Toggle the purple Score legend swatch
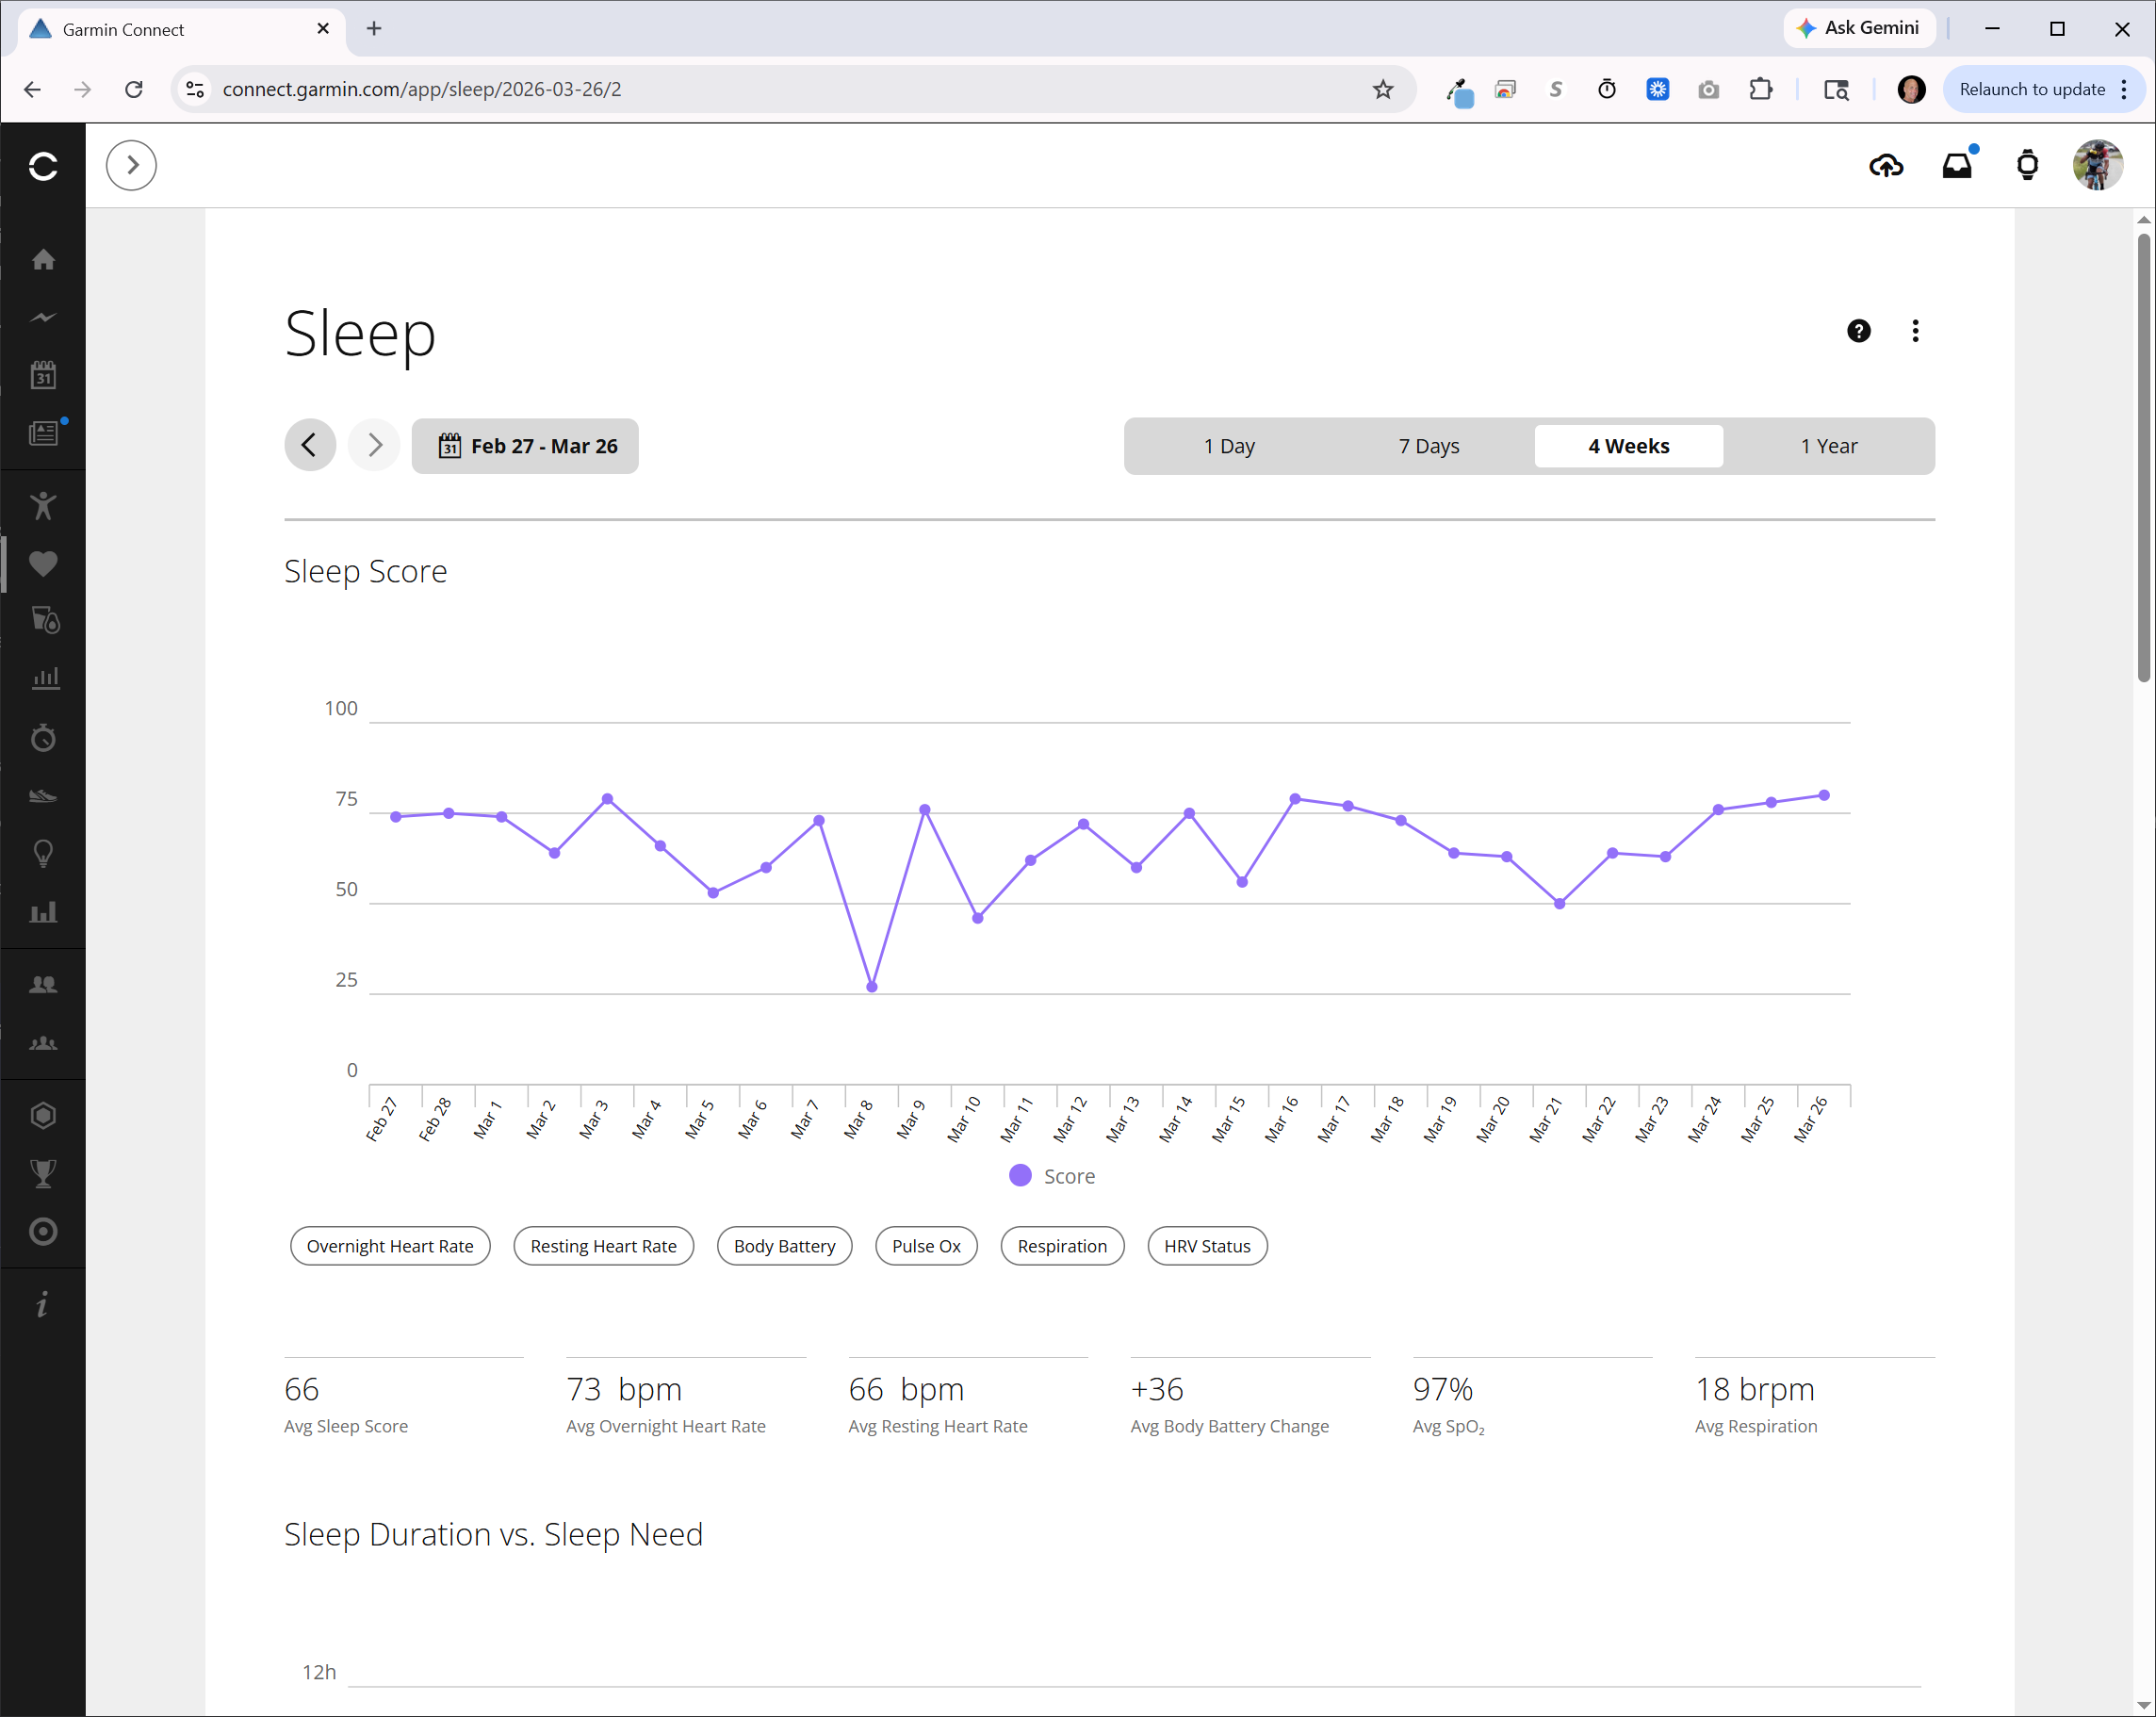 click(1020, 1176)
